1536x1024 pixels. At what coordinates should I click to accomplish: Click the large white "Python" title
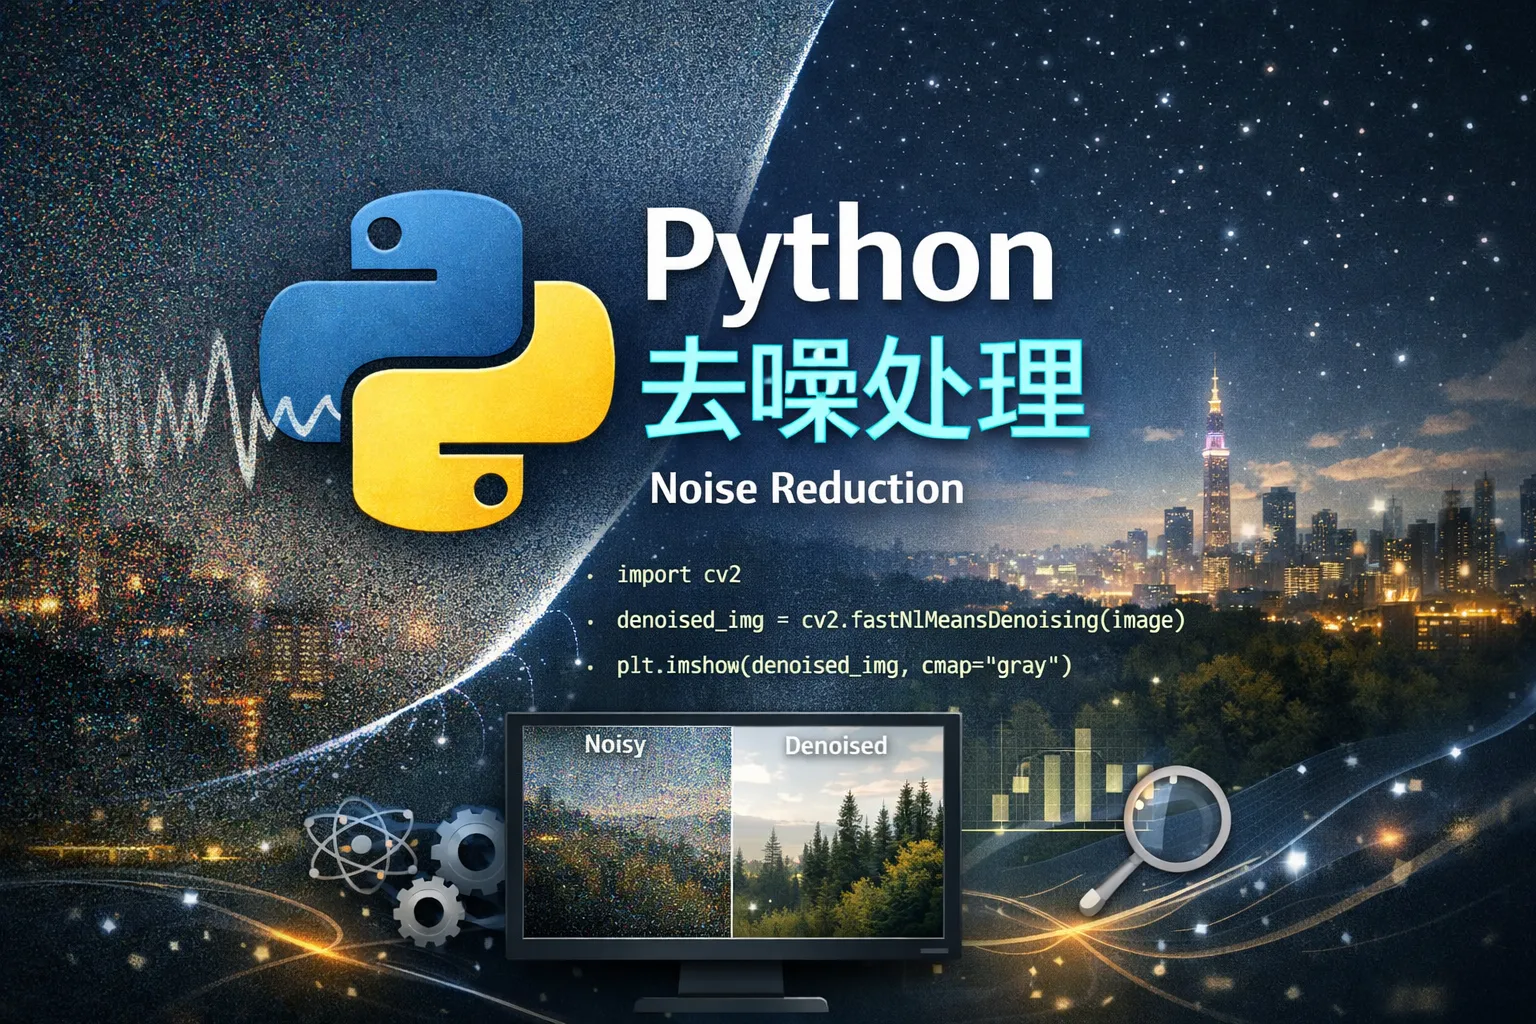point(848,256)
